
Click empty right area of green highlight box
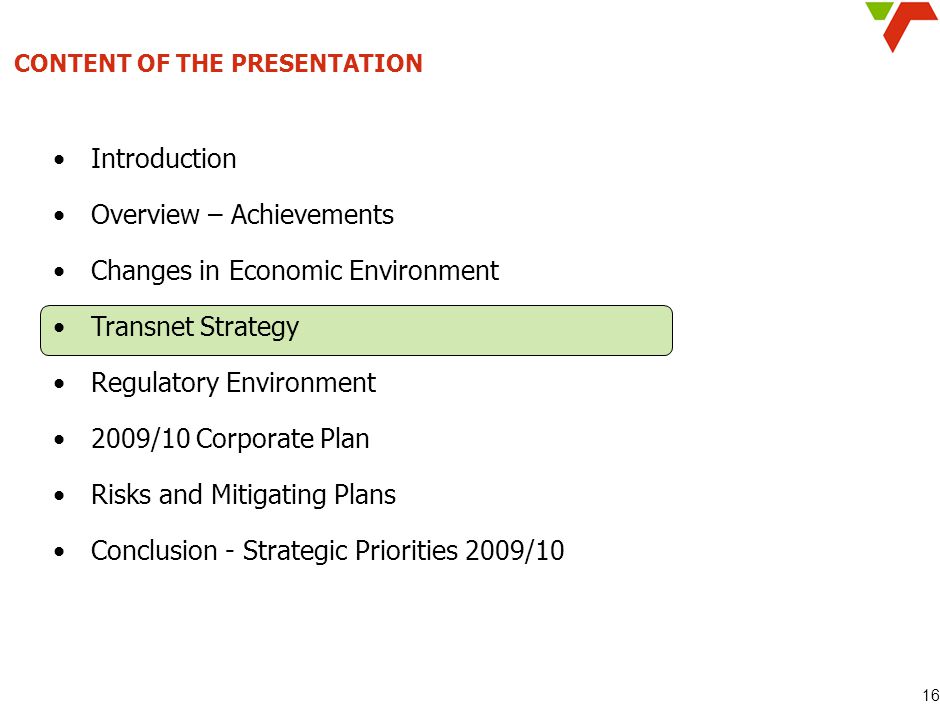pyautogui.click(x=486, y=330)
